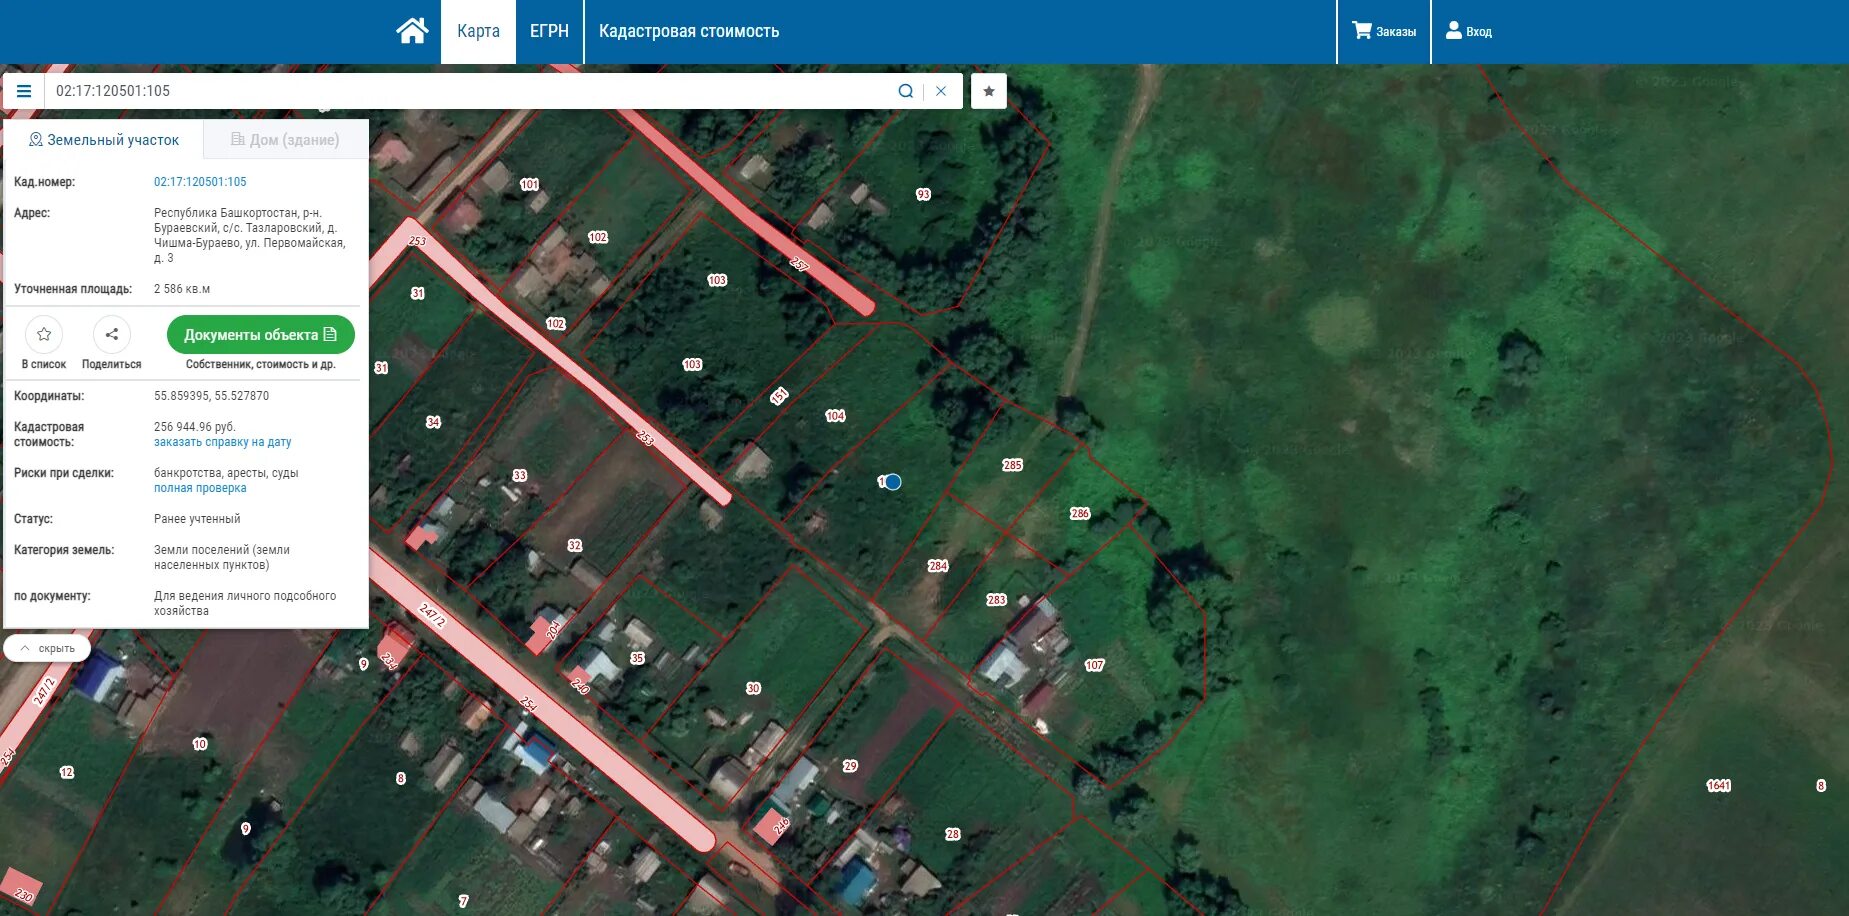Select parcel 33 on the map
Image resolution: width=1849 pixels, height=916 pixels.
[x=519, y=475]
